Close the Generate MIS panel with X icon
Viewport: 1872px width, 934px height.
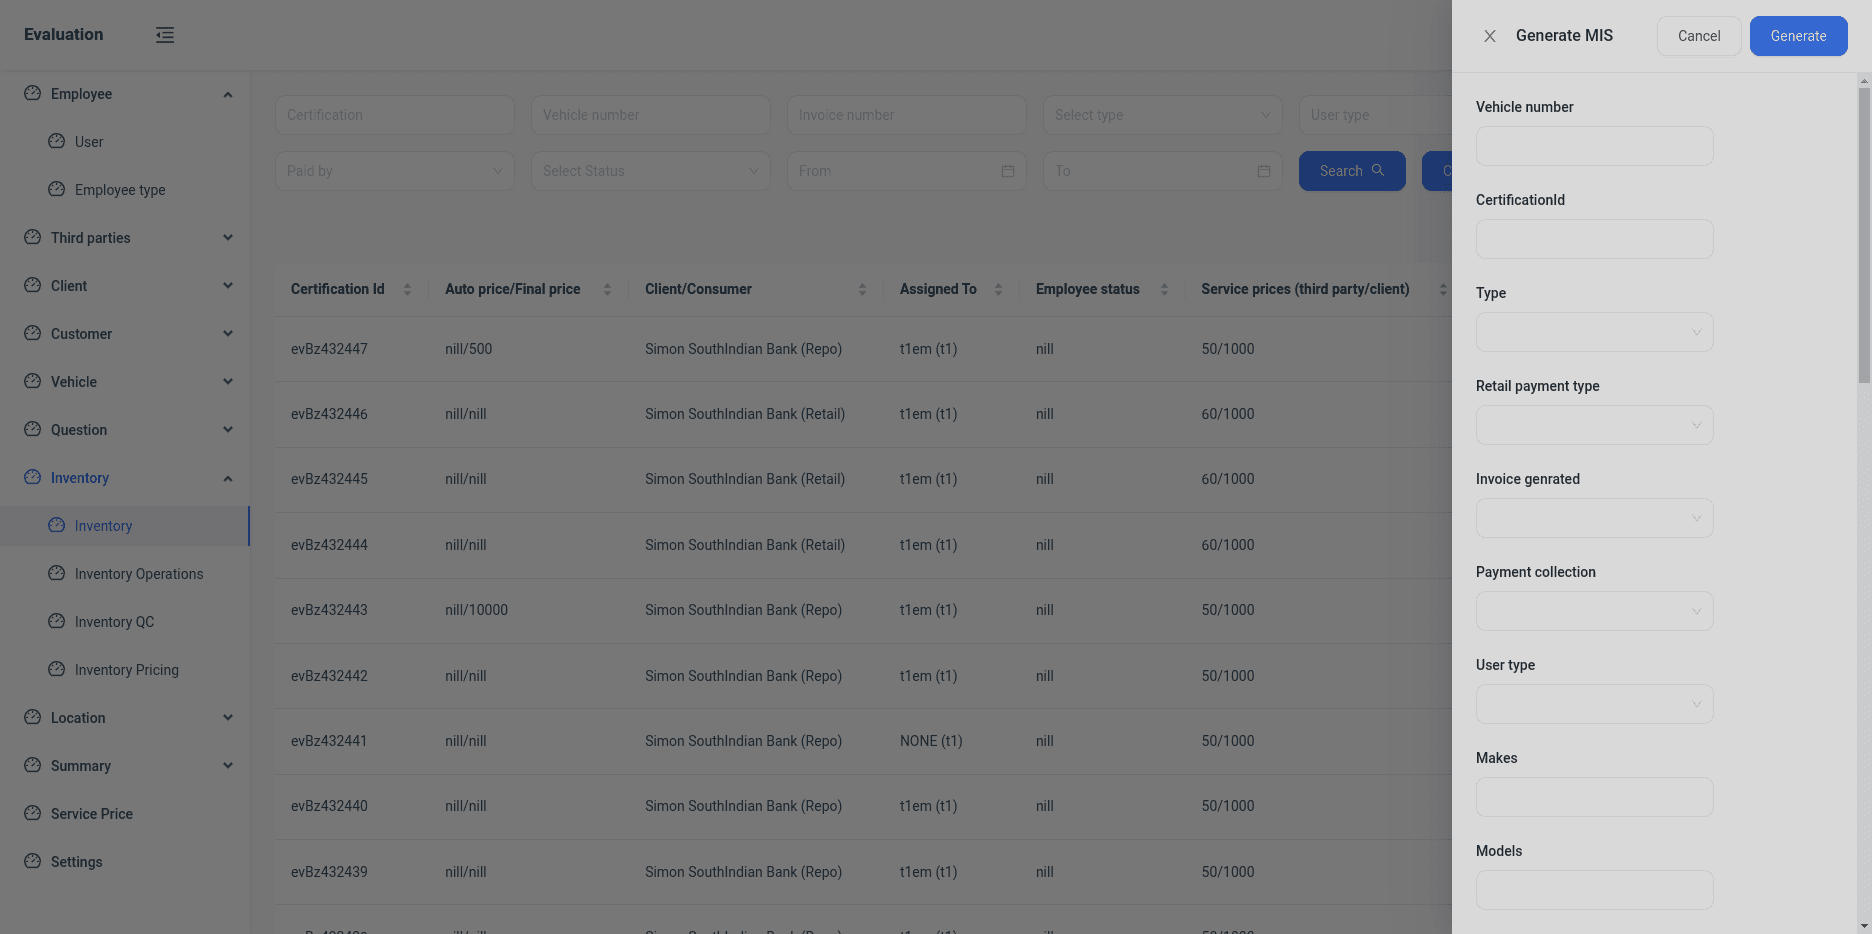pos(1490,36)
